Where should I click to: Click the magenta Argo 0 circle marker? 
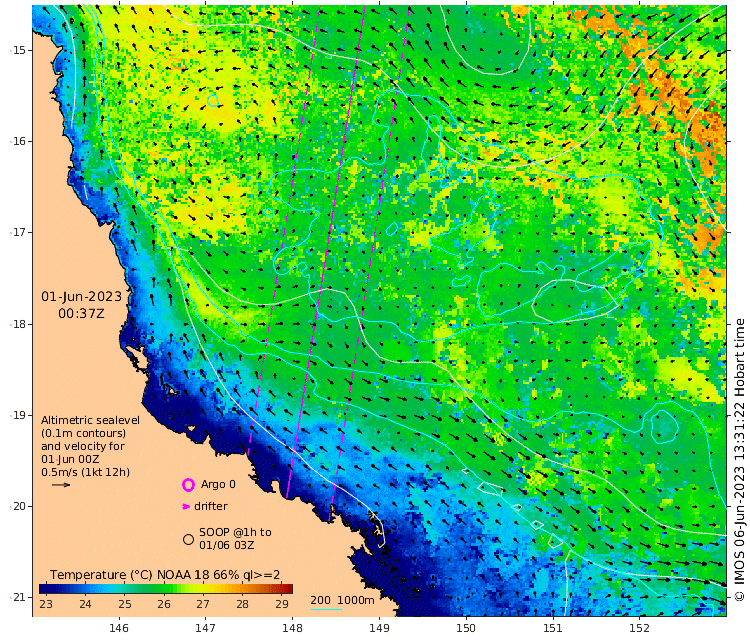pos(188,485)
